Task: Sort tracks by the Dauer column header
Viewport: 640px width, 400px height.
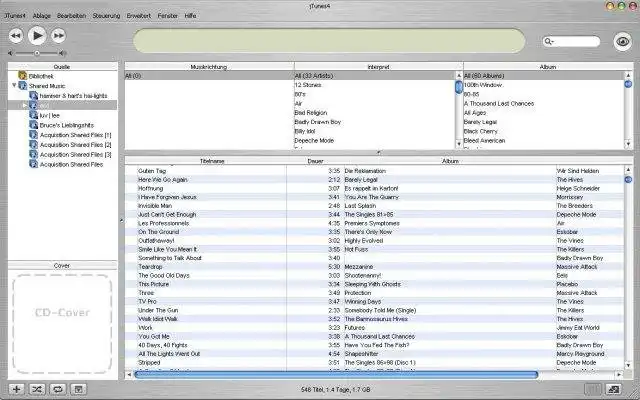Action: point(315,161)
